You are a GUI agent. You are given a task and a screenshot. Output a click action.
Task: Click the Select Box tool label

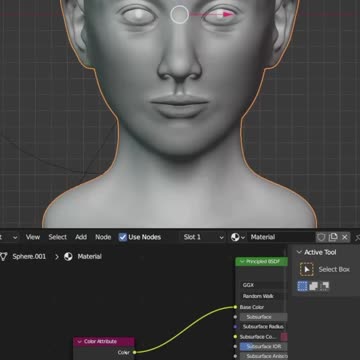(x=334, y=269)
